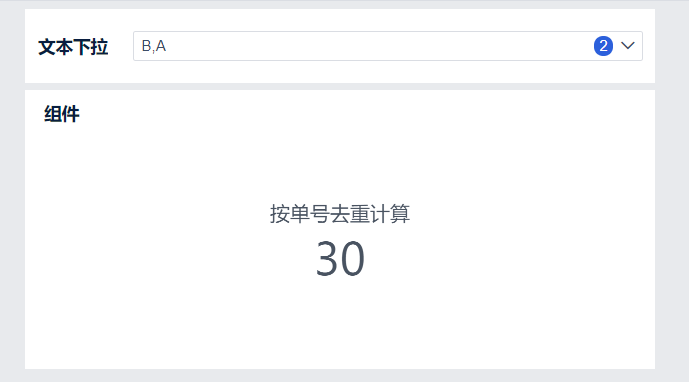The height and width of the screenshot is (382, 689).
Task: Expand the dropdown using the chevron arrow
Action: 628,45
